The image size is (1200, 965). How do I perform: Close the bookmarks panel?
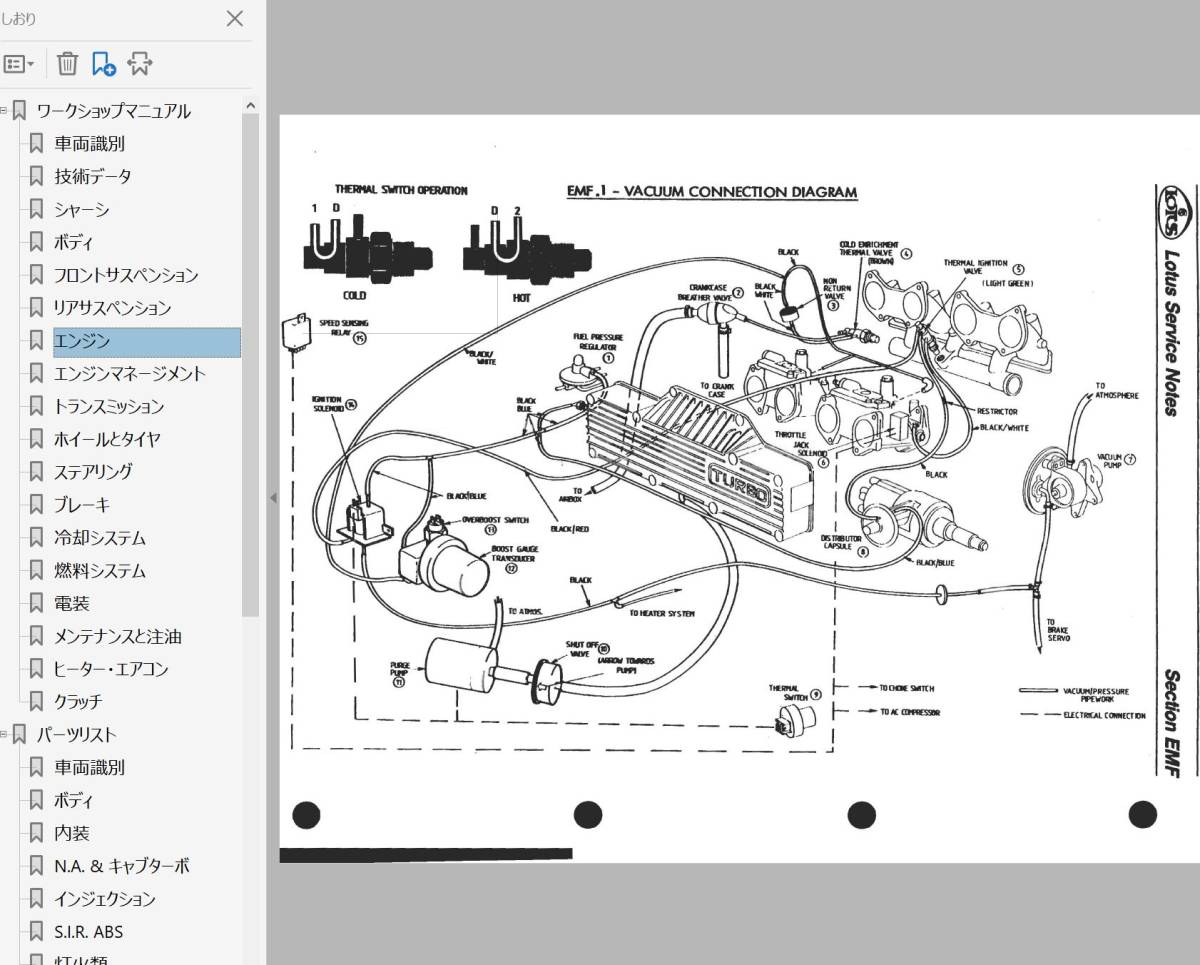(x=235, y=18)
